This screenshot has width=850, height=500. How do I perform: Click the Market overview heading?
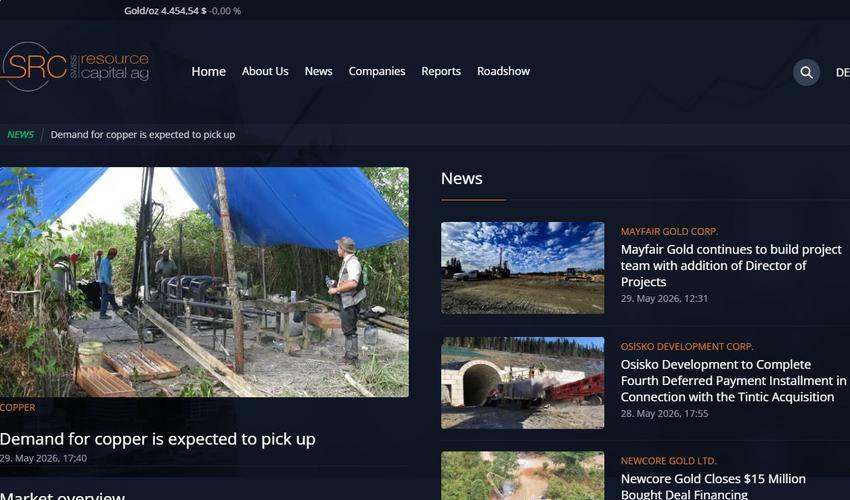point(62,495)
